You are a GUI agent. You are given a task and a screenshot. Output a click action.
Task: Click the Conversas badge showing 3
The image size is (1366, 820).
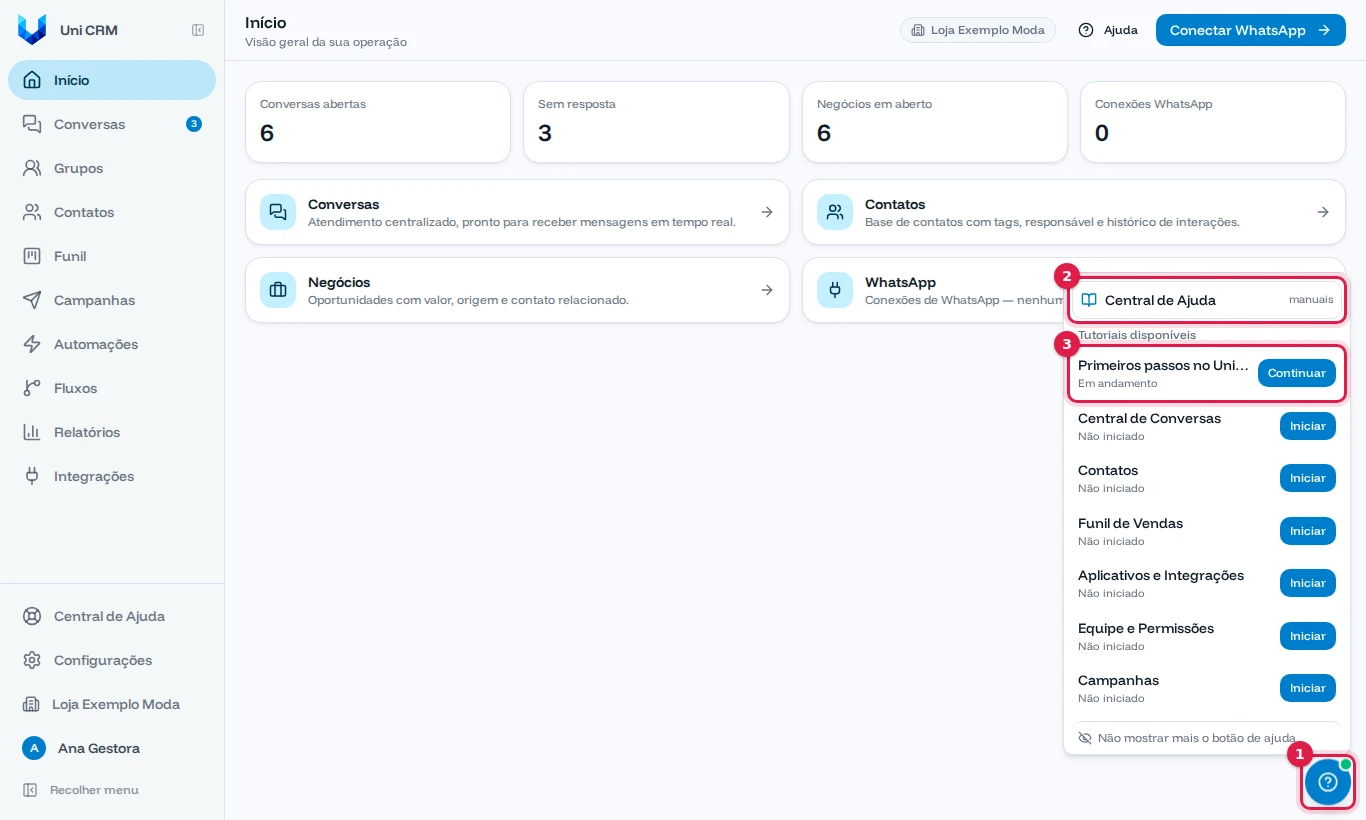tap(194, 124)
